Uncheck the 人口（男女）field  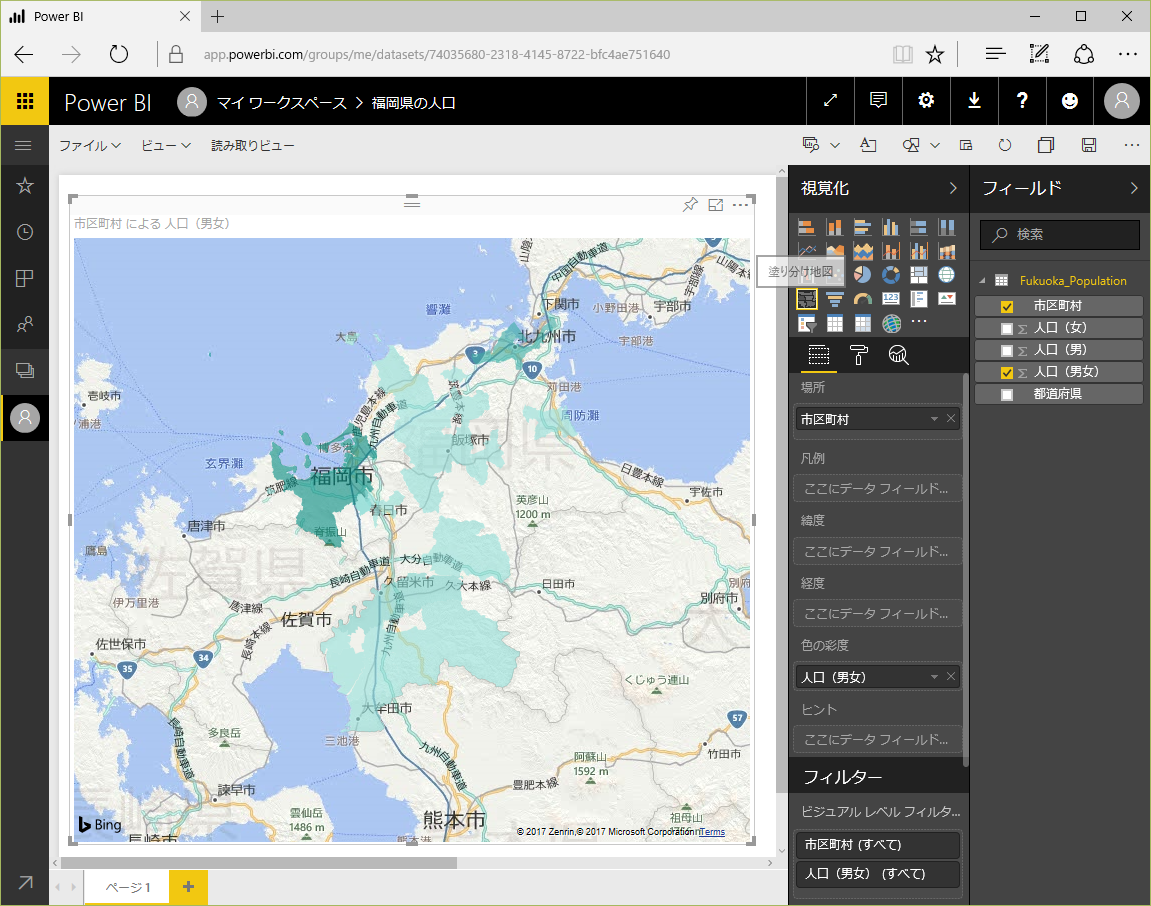[1007, 373]
